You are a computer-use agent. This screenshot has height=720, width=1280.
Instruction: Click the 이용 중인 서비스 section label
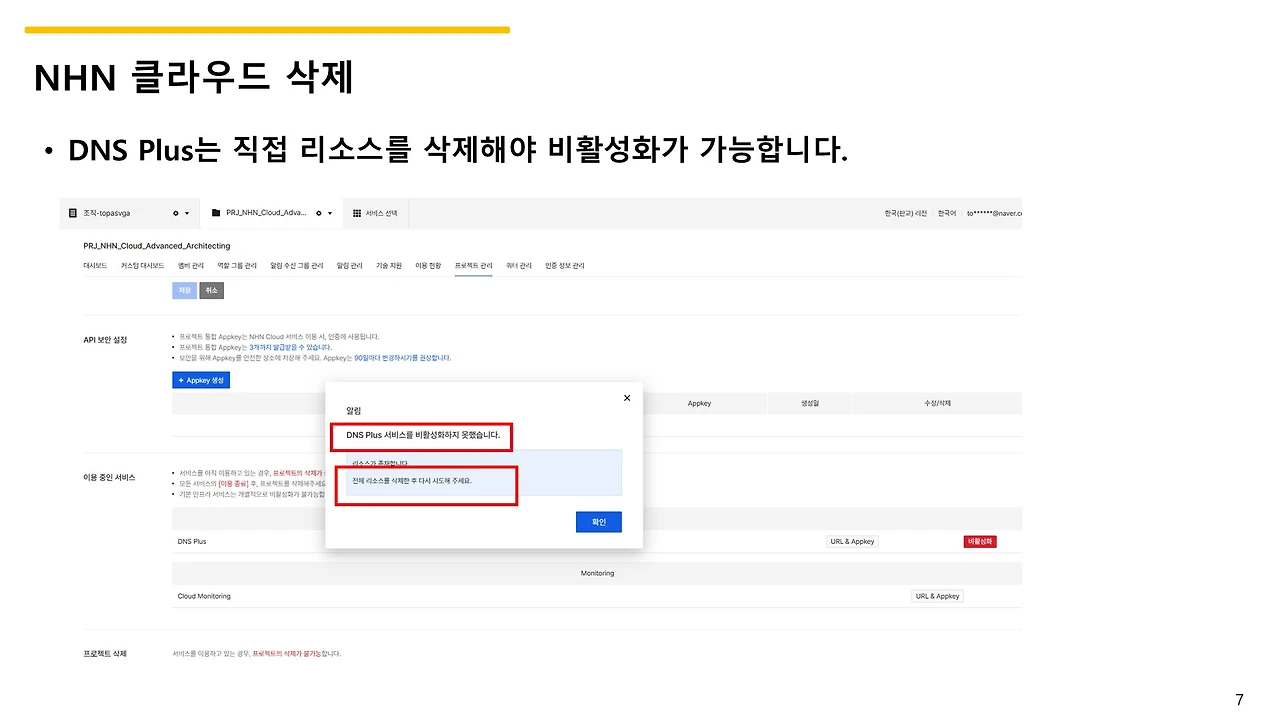(x=109, y=477)
